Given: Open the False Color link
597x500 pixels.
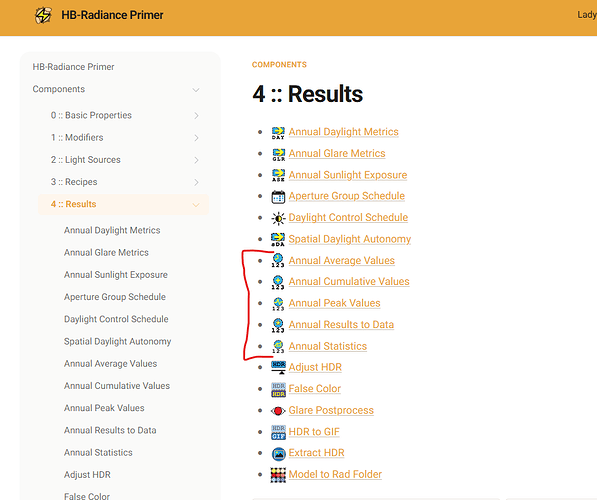Looking at the screenshot, I should tap(314, 389).
